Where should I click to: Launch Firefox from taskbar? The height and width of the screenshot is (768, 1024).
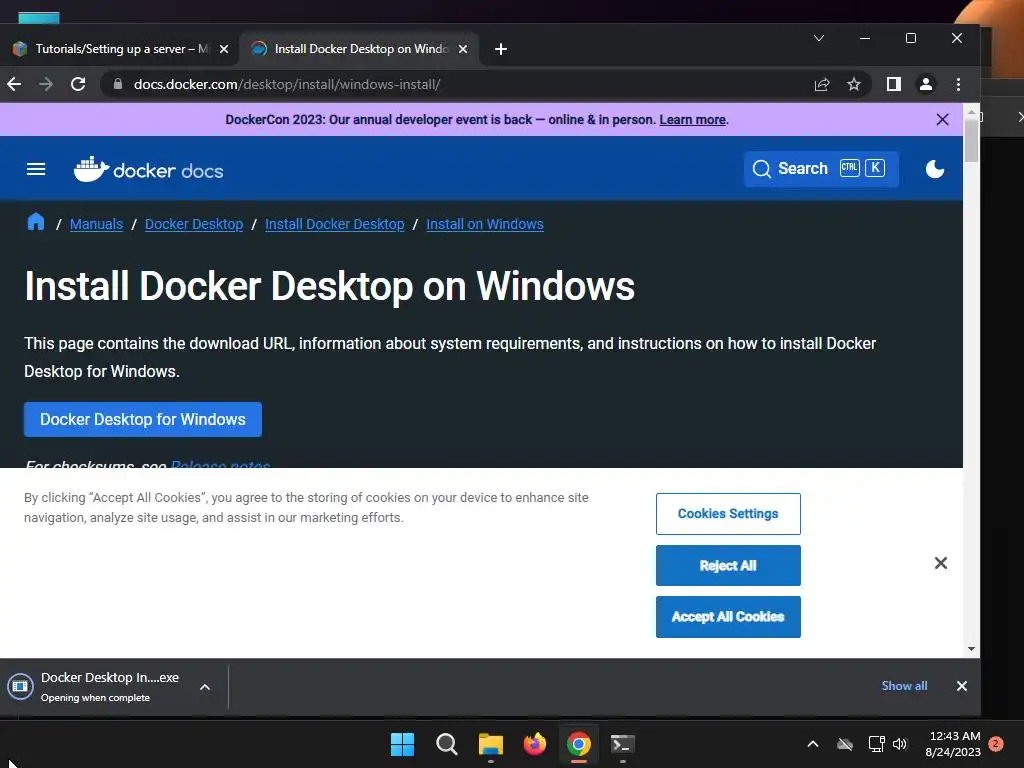[x=535, y=744]
